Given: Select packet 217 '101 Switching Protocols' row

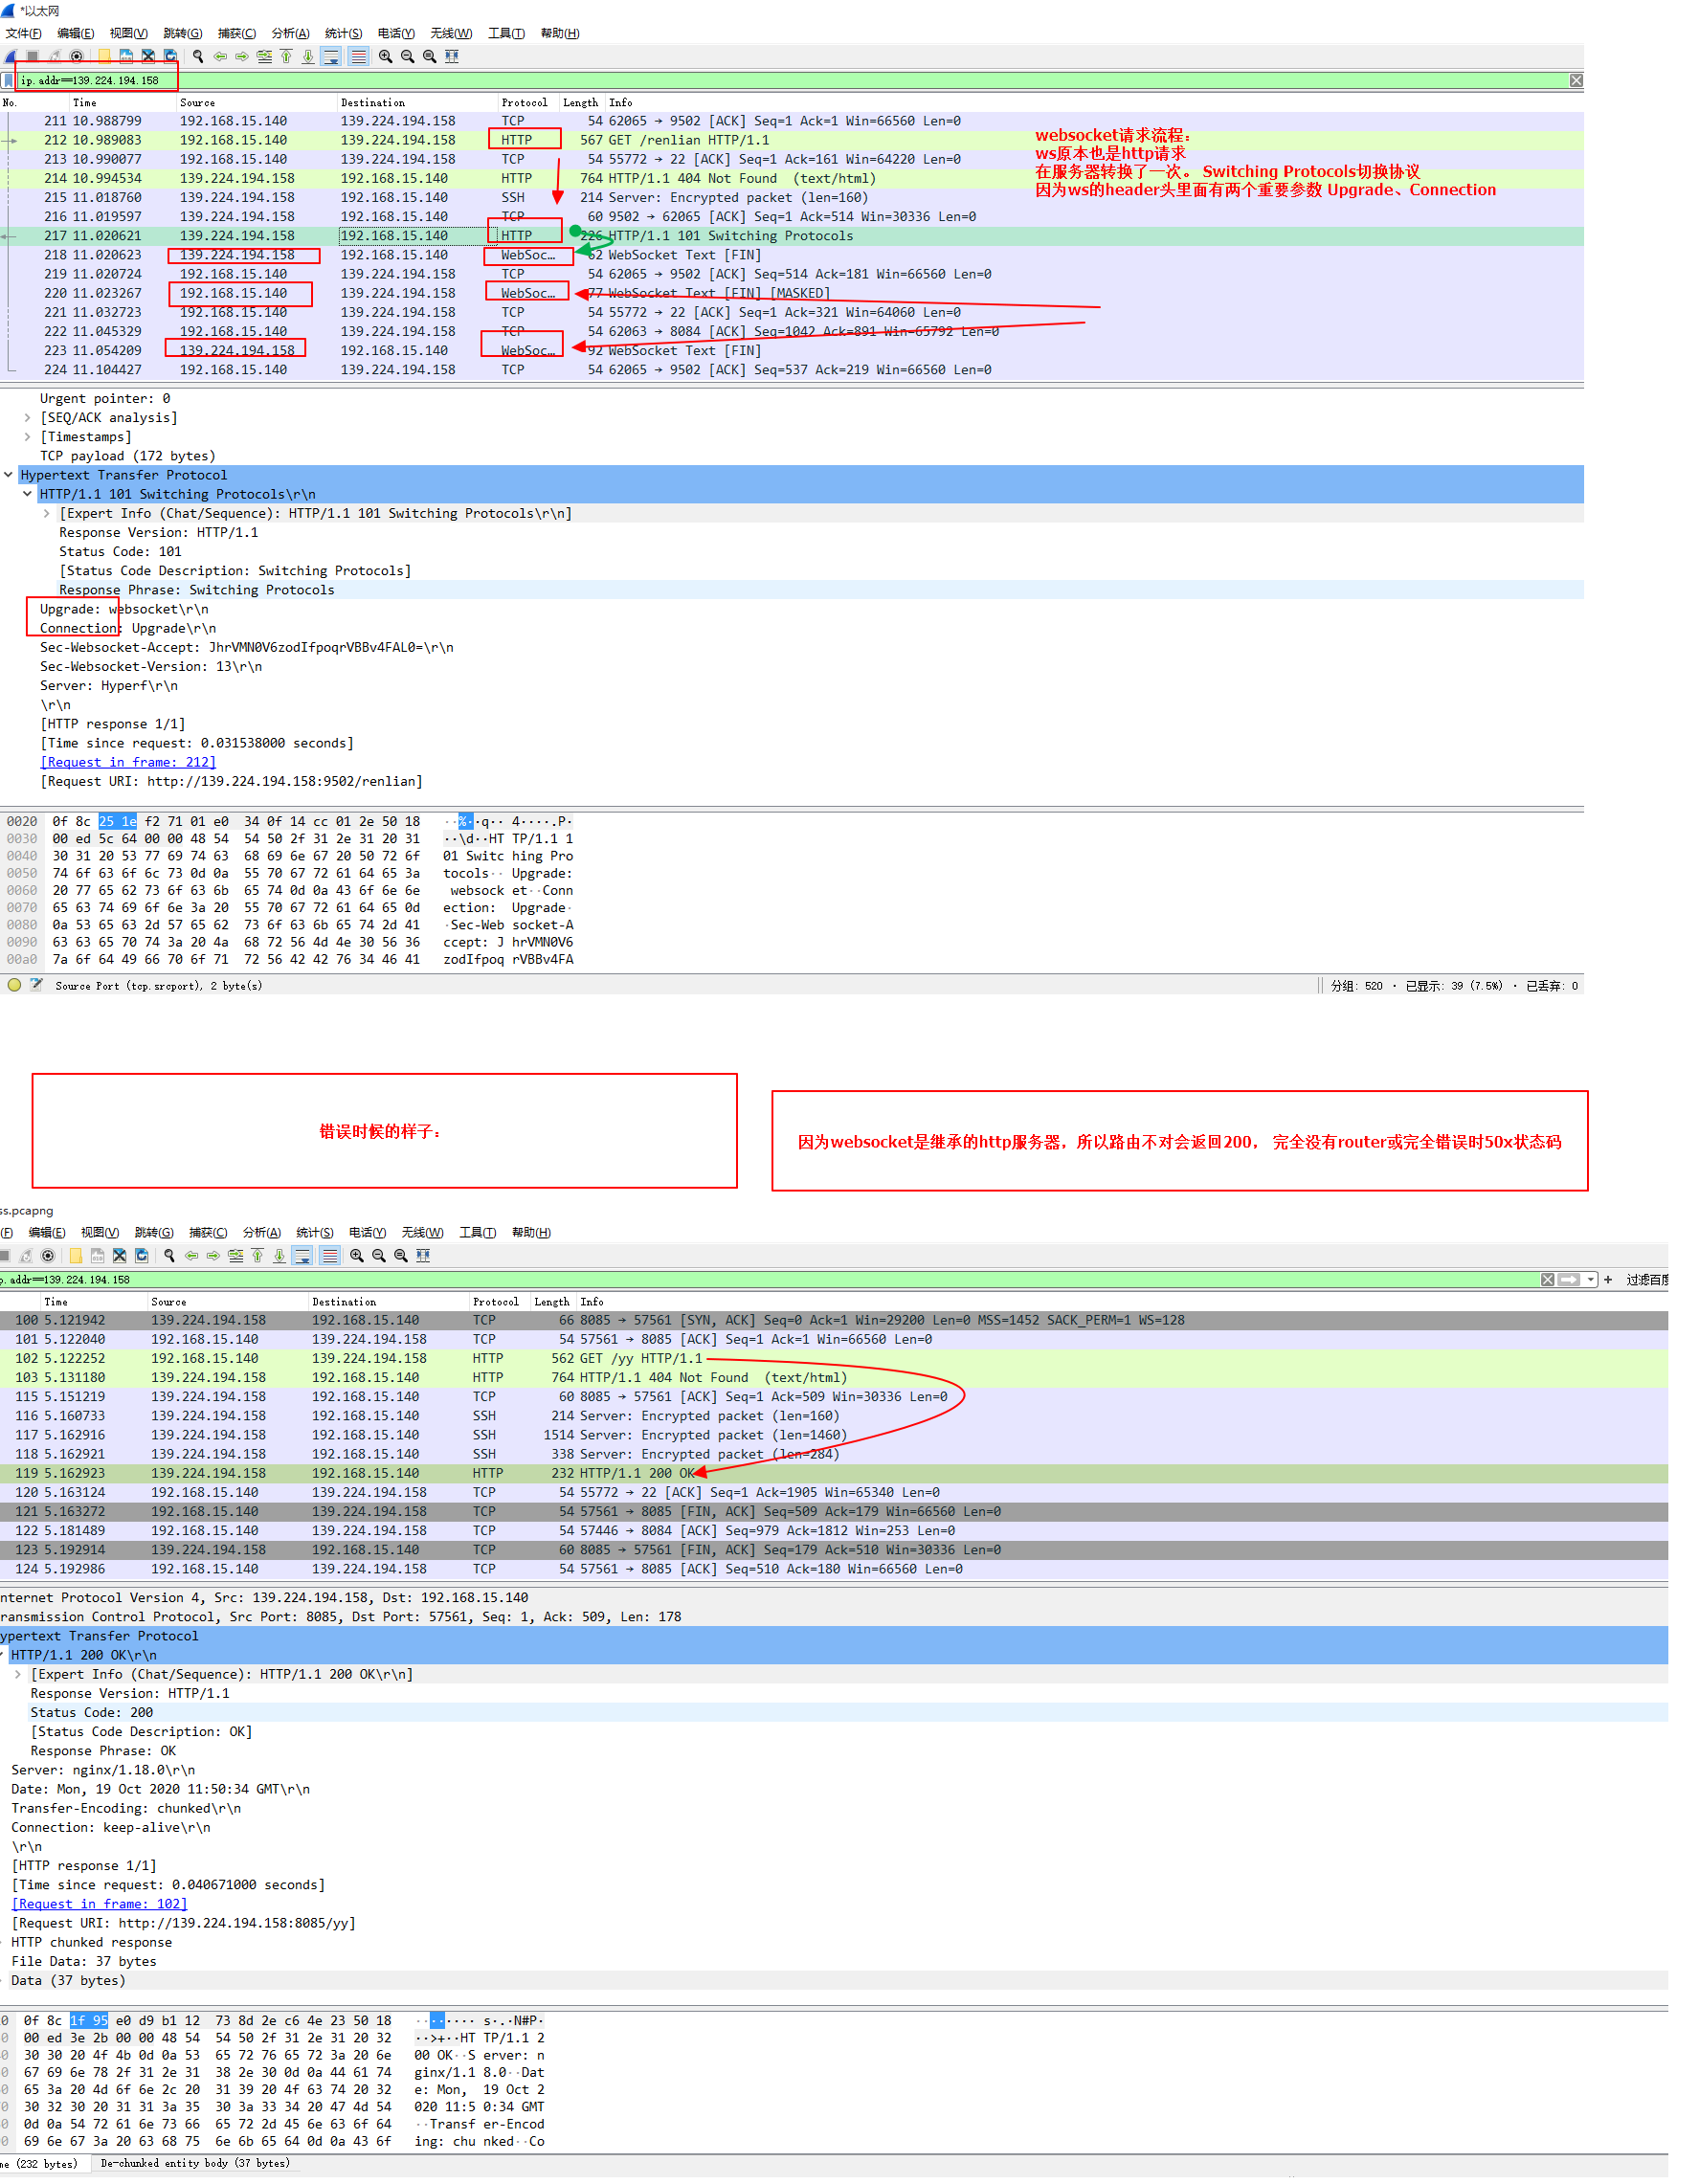Looking at the screenshot, I should click(792, 236).
